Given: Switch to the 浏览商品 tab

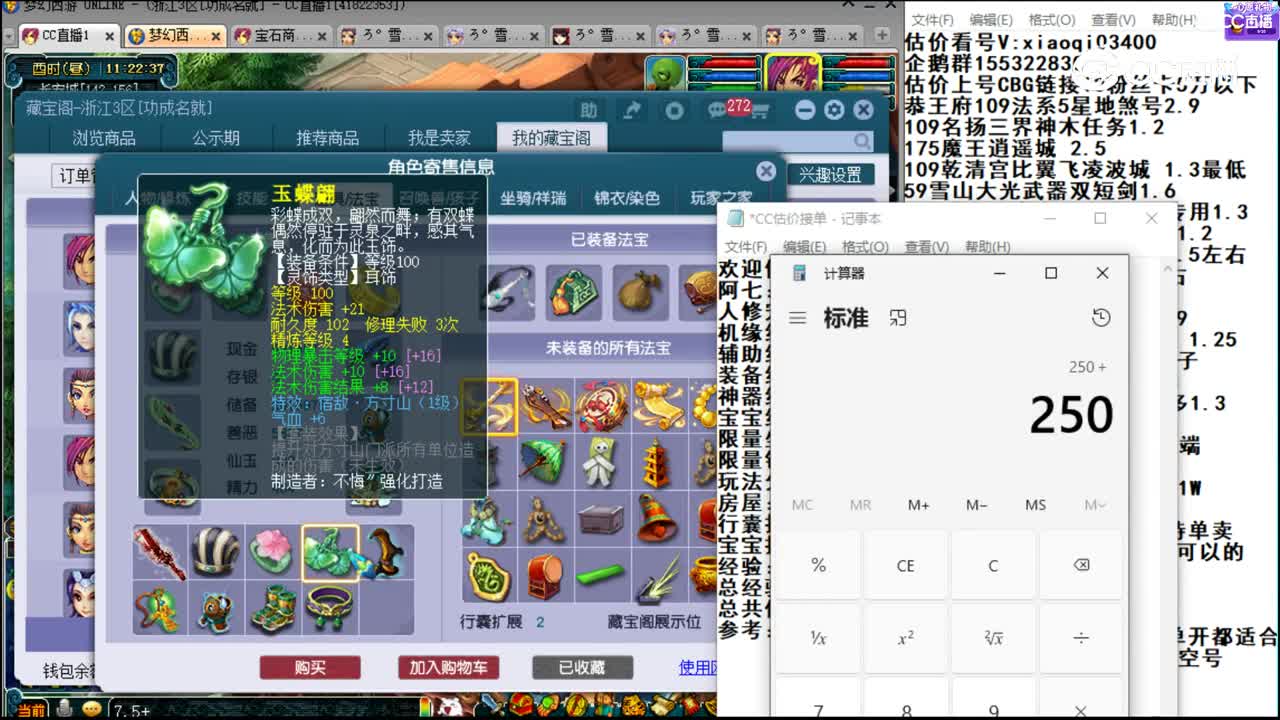Looking at the screenshot, I should point(104,138).
